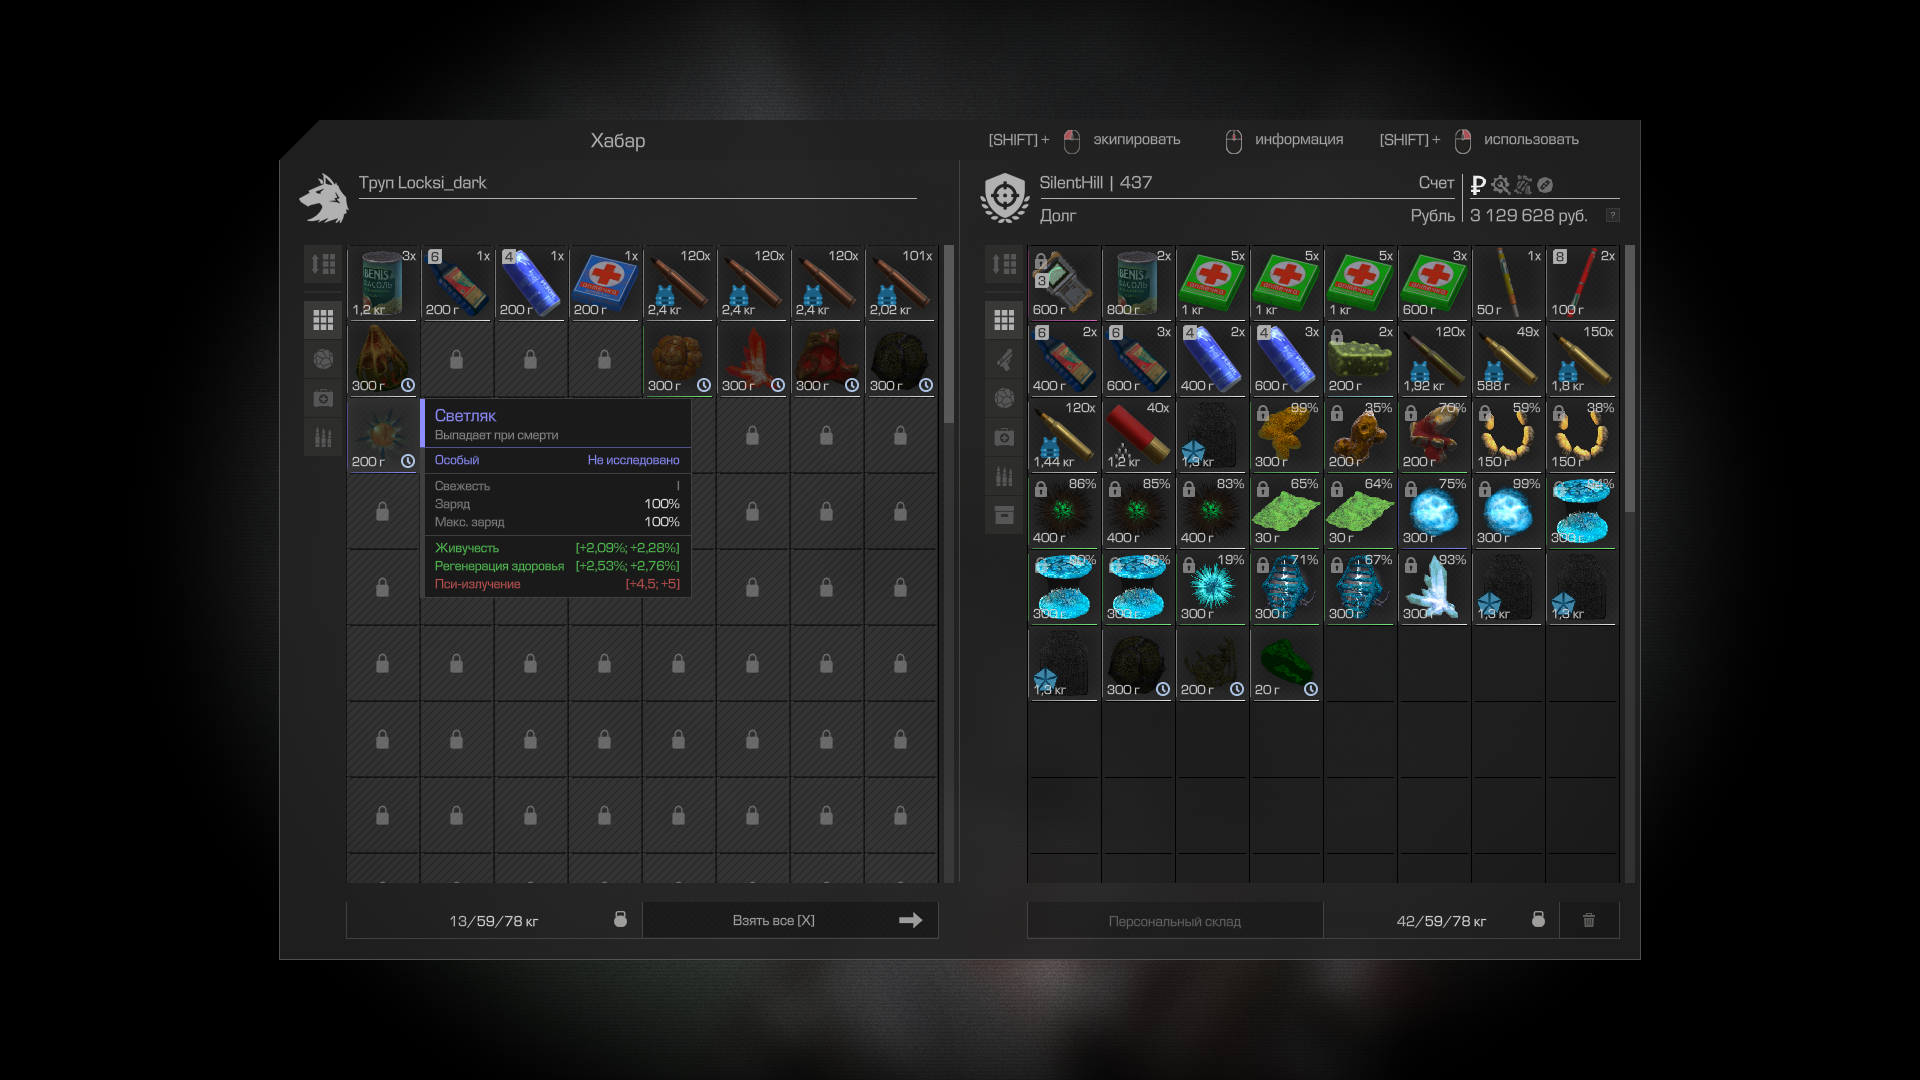This screenshot has width=1920, height=1080.
Task: Select the Долг faction shield emblem
Action: point(1005,198)
